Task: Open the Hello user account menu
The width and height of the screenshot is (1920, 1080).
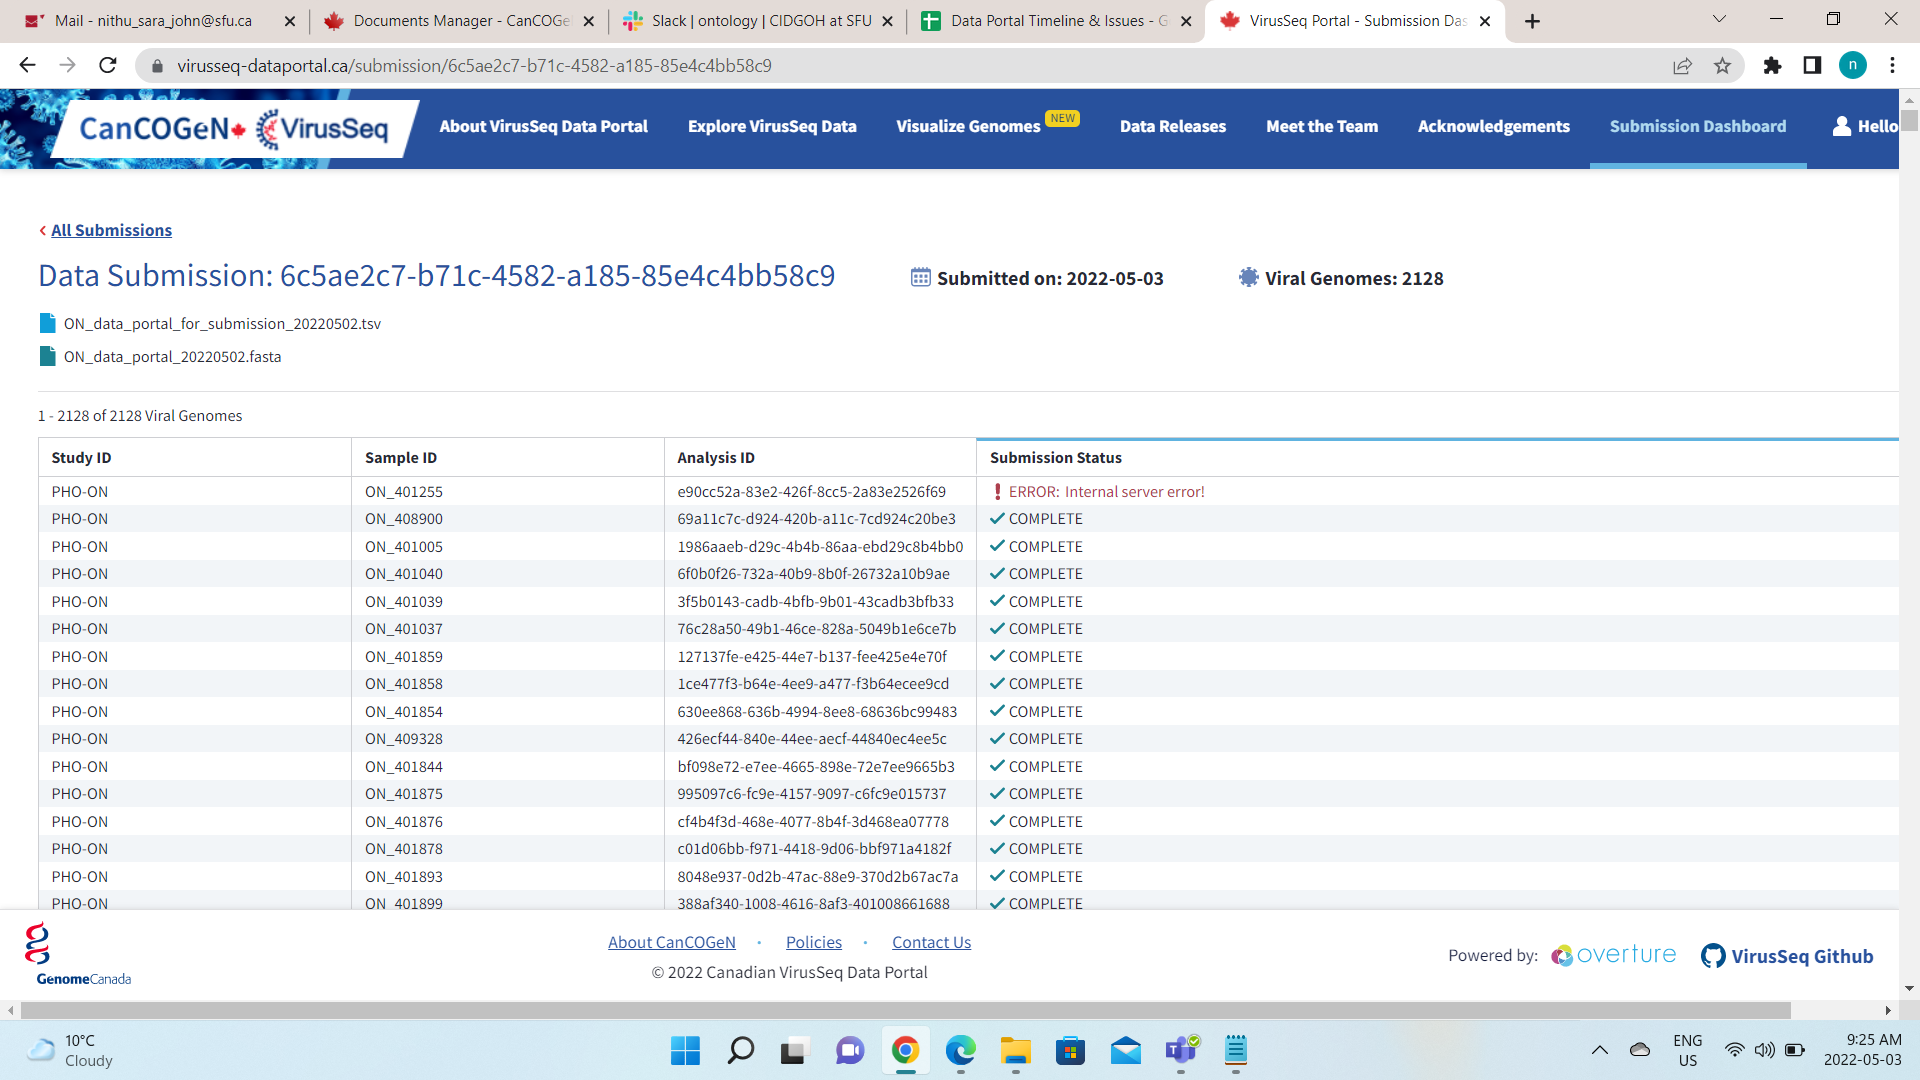Action: (x=1865, y=127)
